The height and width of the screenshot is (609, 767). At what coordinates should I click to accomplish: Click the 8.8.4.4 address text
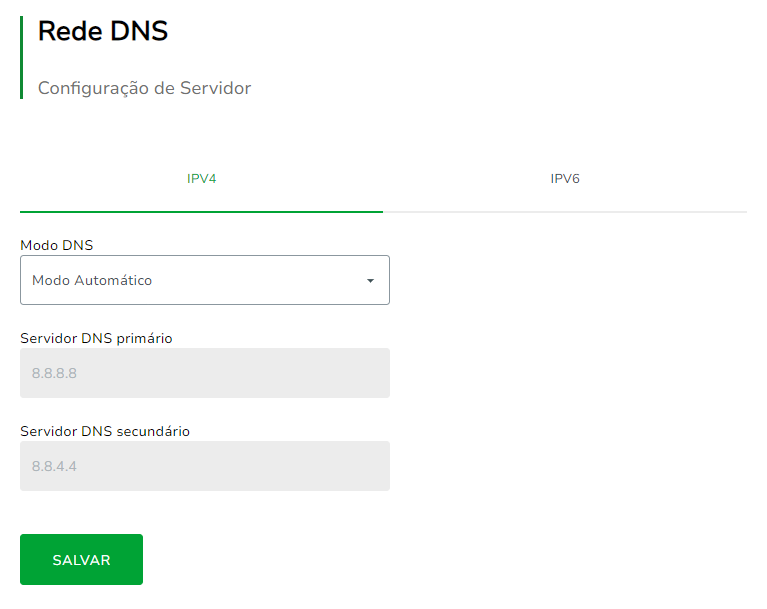tap(54, 467)
